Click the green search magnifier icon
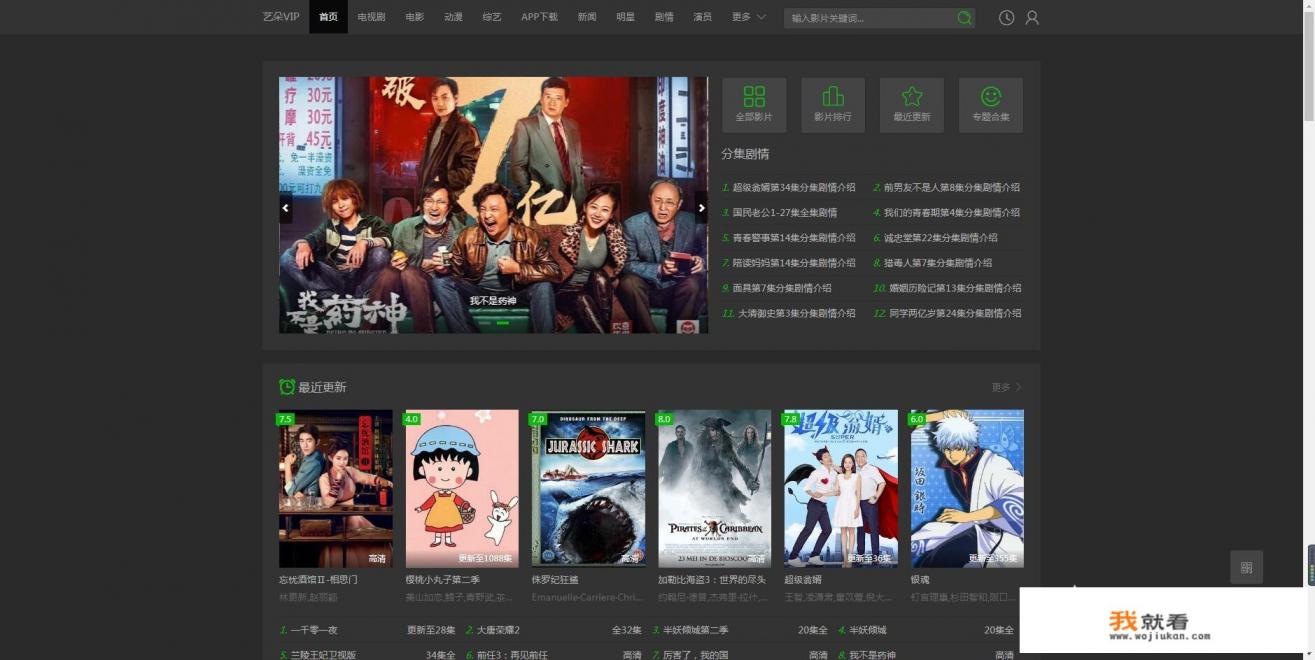 (963, 17)
